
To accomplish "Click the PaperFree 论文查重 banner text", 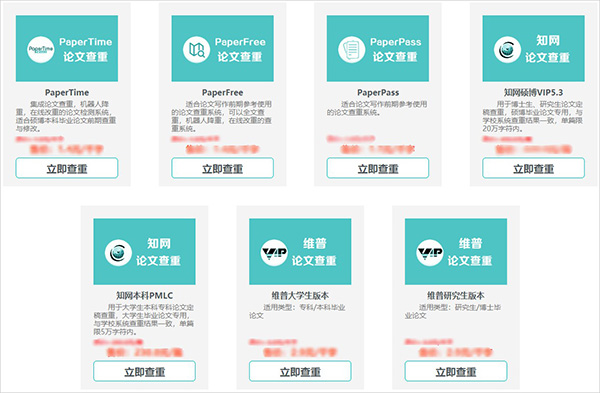I will (x=240, y=50).
